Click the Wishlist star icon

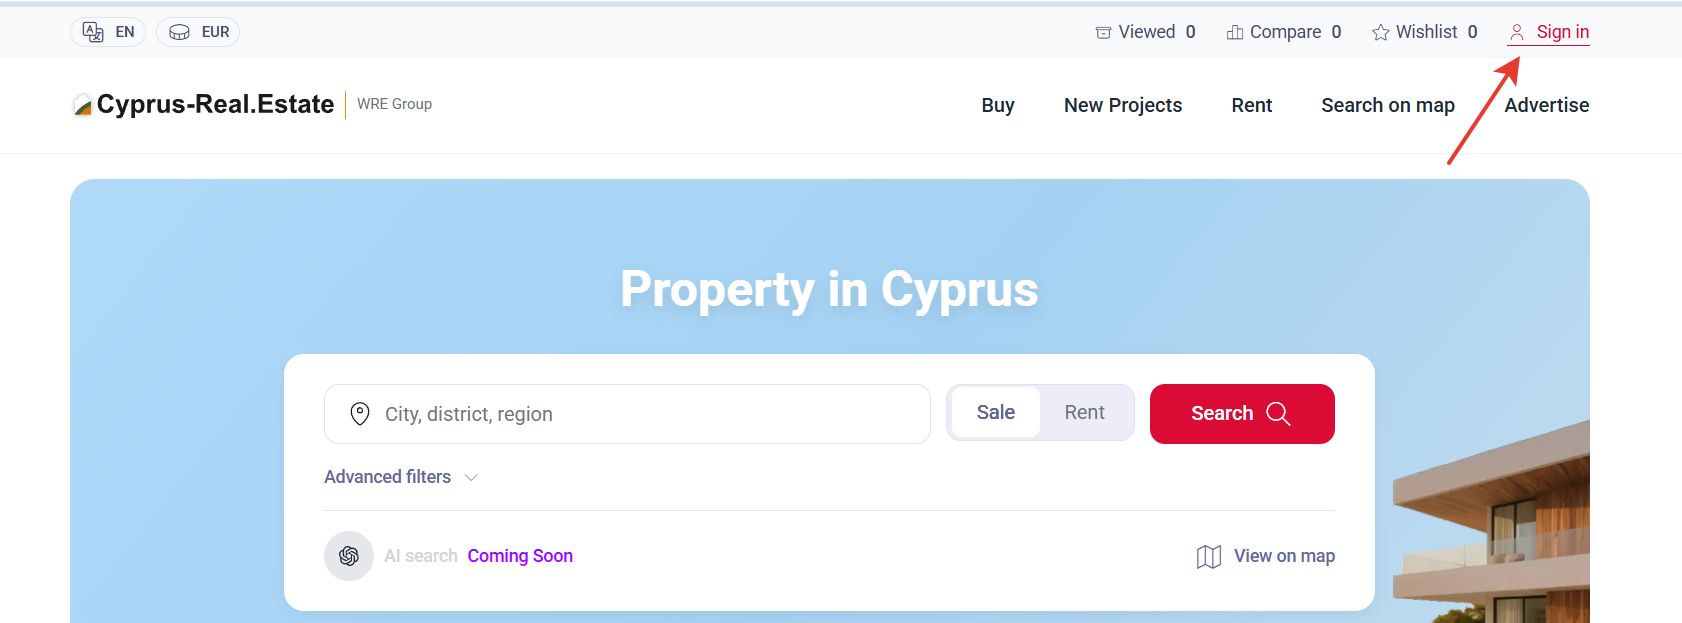coord(1381,33)
